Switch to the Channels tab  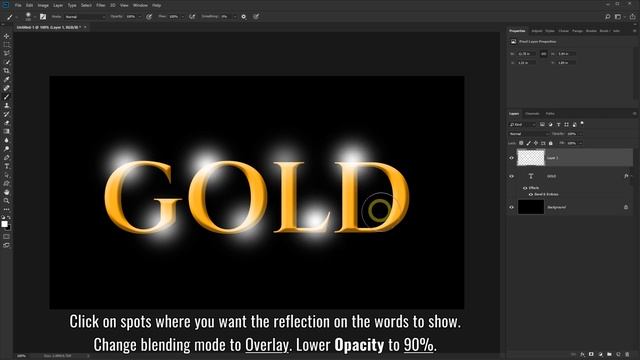point(532,114)
